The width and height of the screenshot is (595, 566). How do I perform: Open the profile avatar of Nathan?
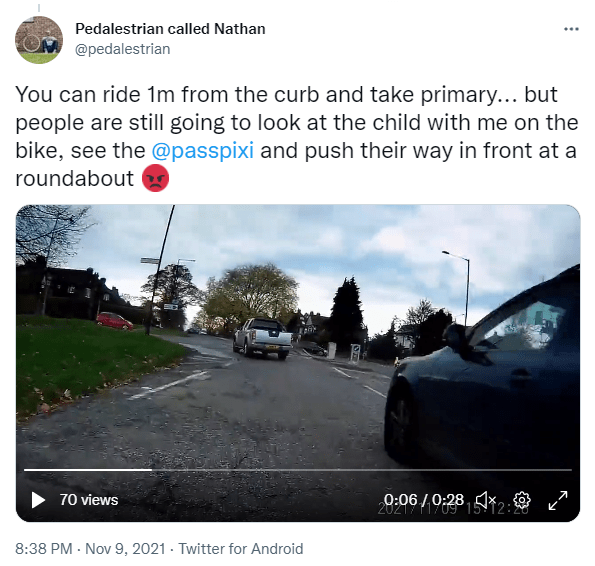point(39,40)
